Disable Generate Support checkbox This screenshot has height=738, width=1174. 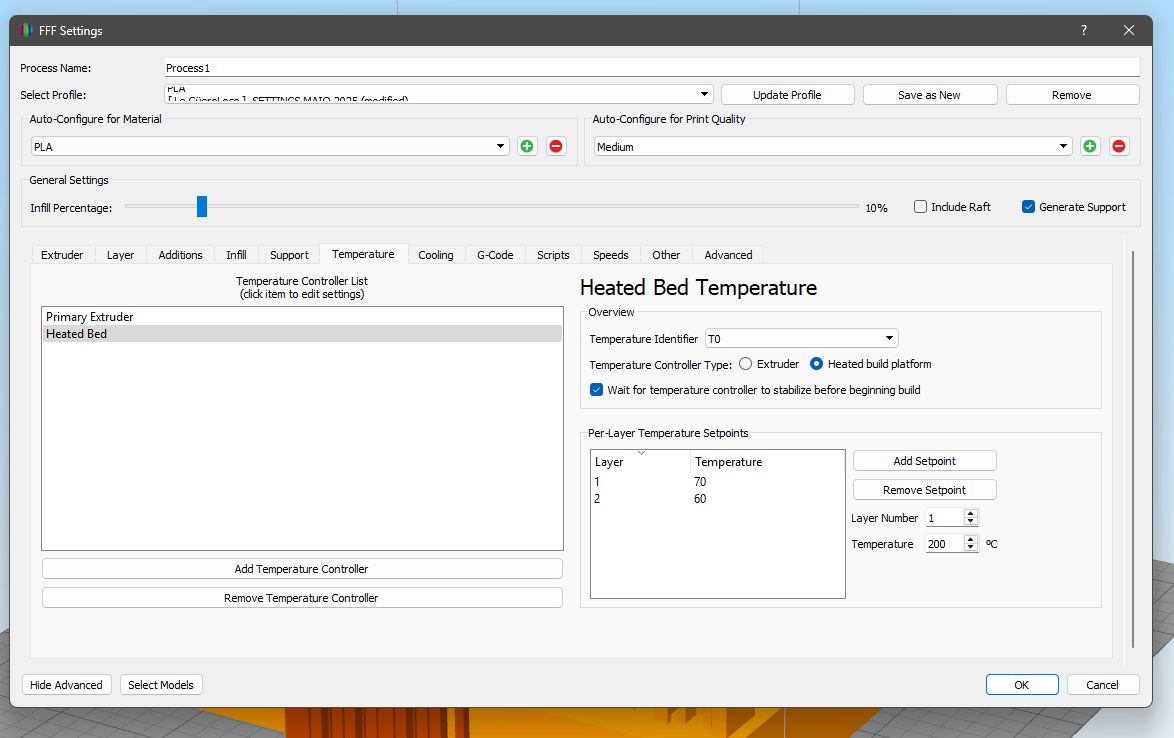click(1029, 207)
